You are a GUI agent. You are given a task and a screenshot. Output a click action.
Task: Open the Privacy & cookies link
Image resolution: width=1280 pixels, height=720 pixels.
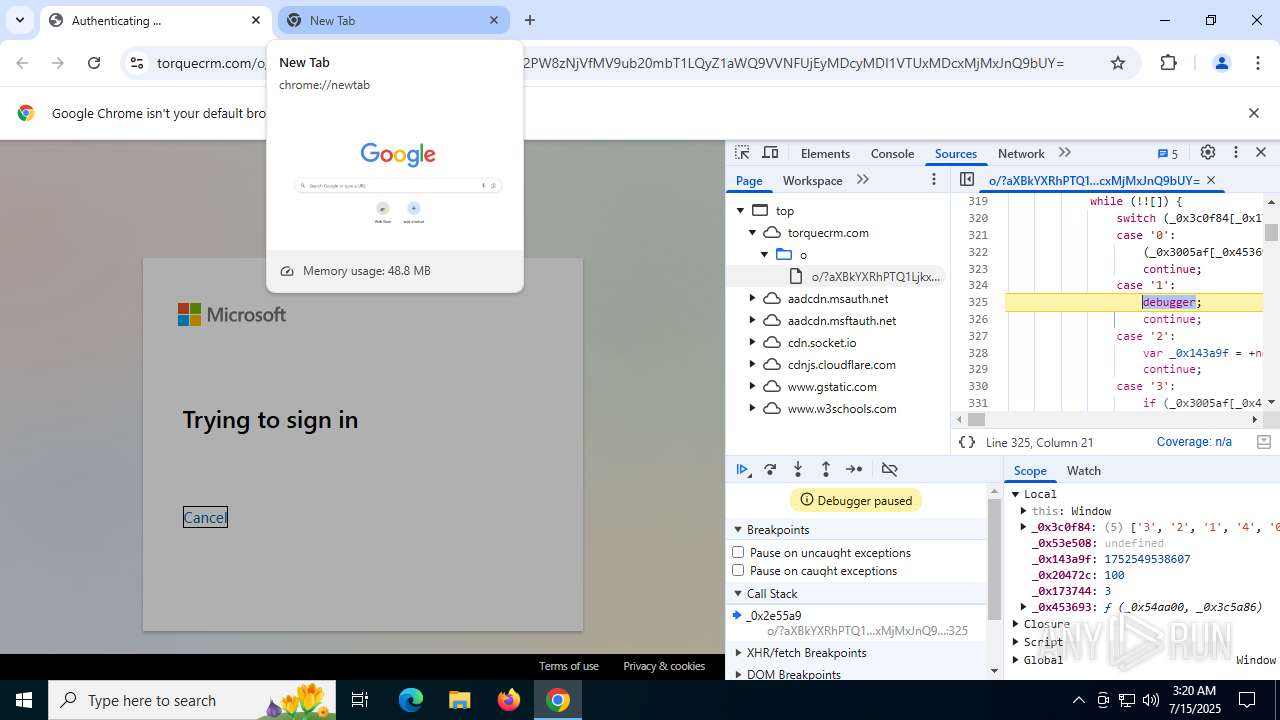click(664, 666)
